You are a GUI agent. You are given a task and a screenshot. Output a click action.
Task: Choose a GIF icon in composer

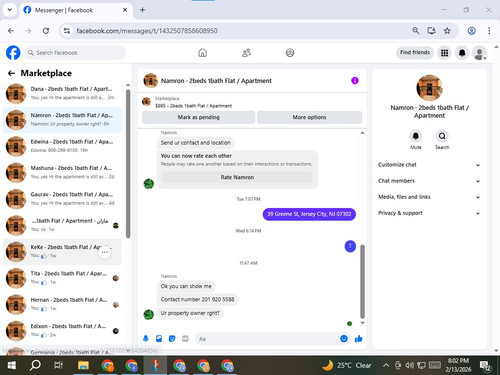tap(185, 339)
